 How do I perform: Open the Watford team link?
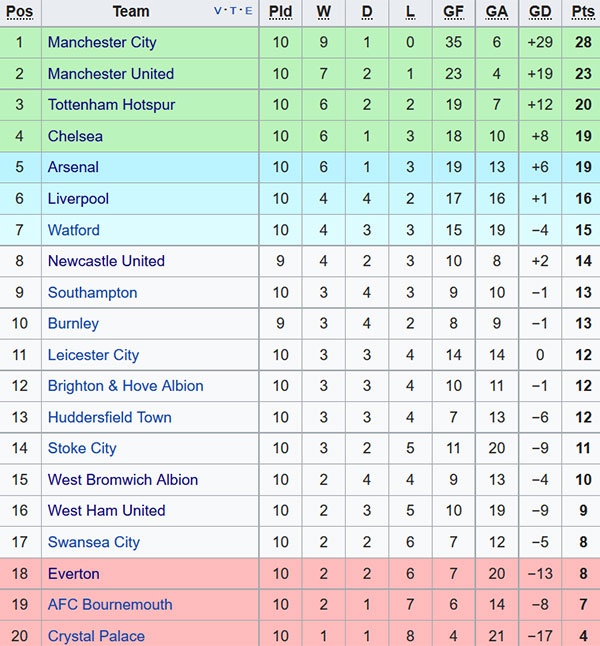point(74,230)
